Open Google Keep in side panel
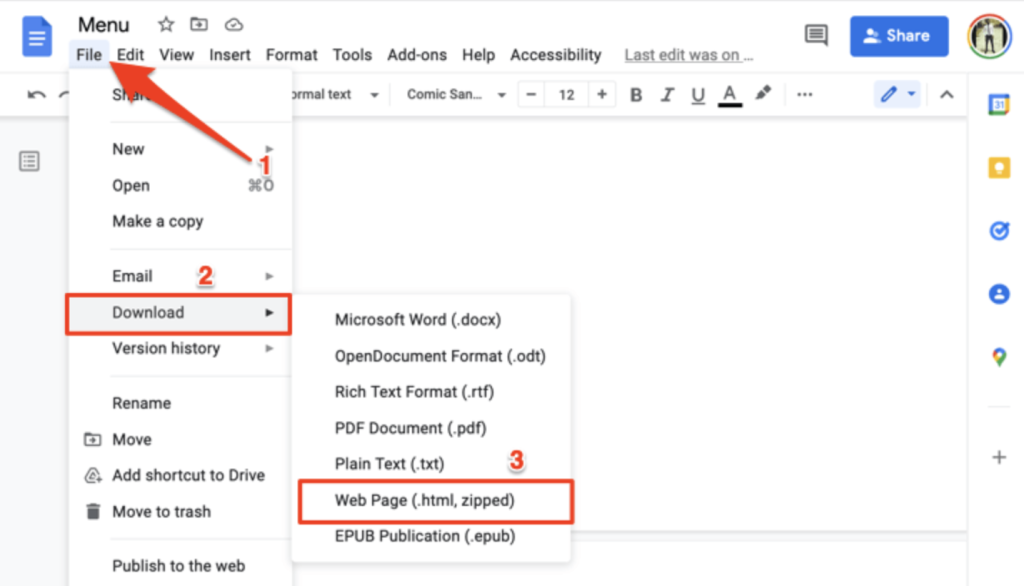Screen dimensions: 1024x586 [x=999, y=168]
